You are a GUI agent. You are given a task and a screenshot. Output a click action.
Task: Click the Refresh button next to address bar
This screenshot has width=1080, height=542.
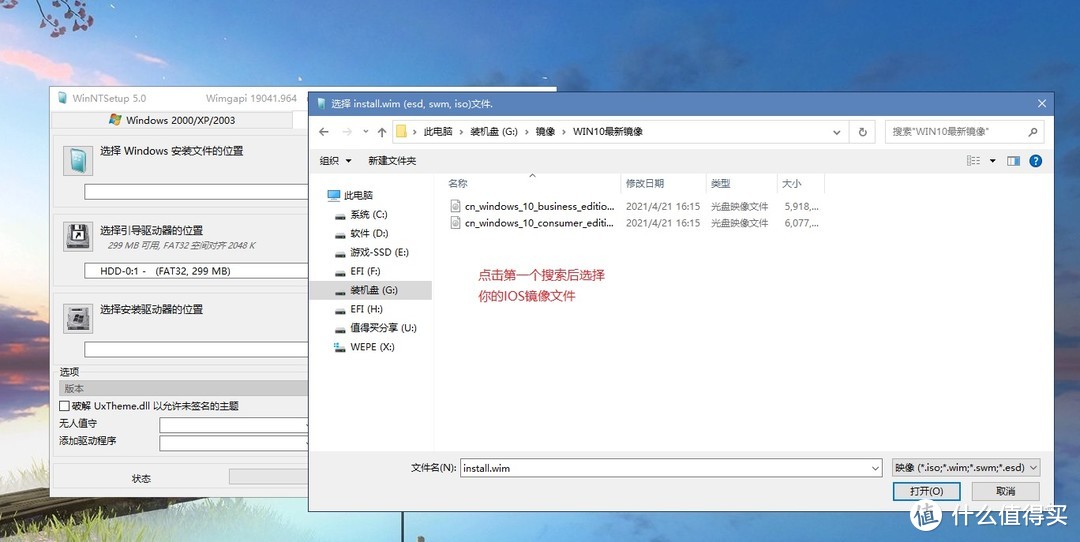click(x=862, y=132)
